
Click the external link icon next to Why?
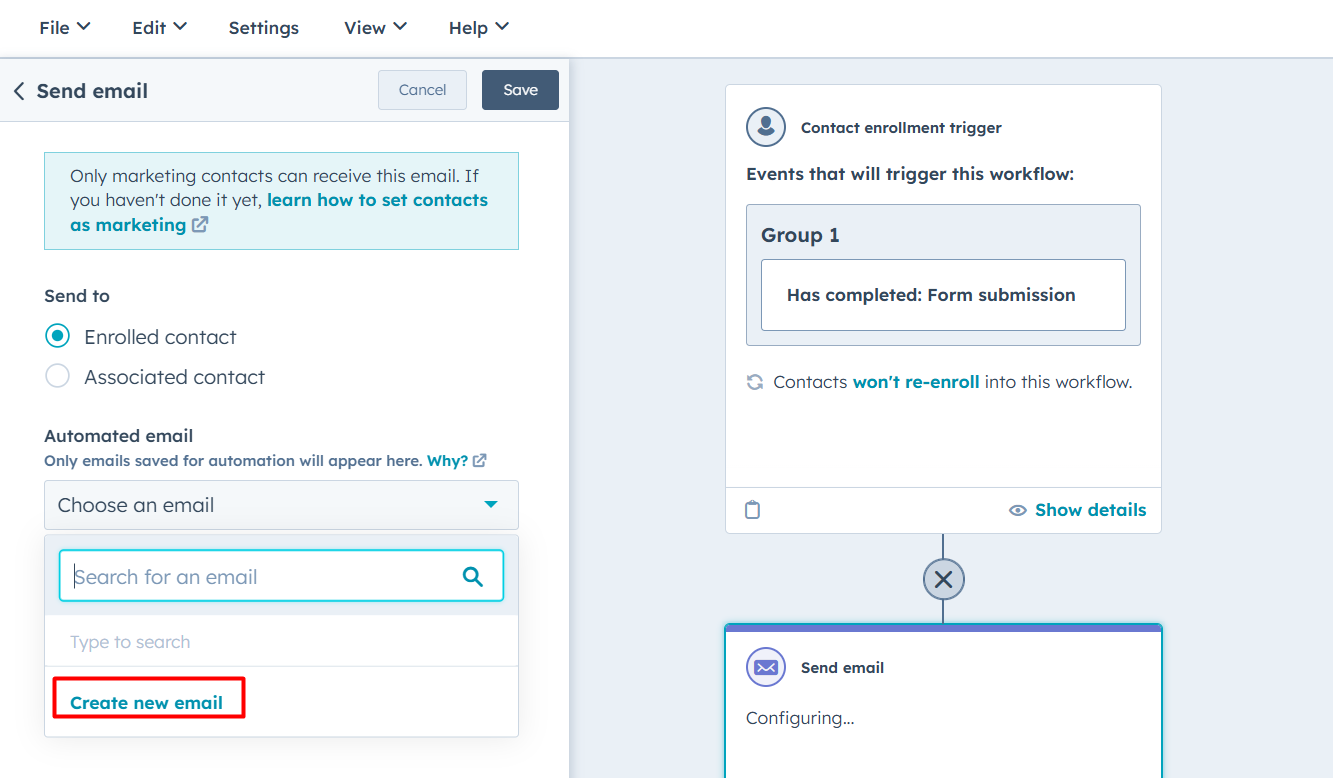(479, 460)
